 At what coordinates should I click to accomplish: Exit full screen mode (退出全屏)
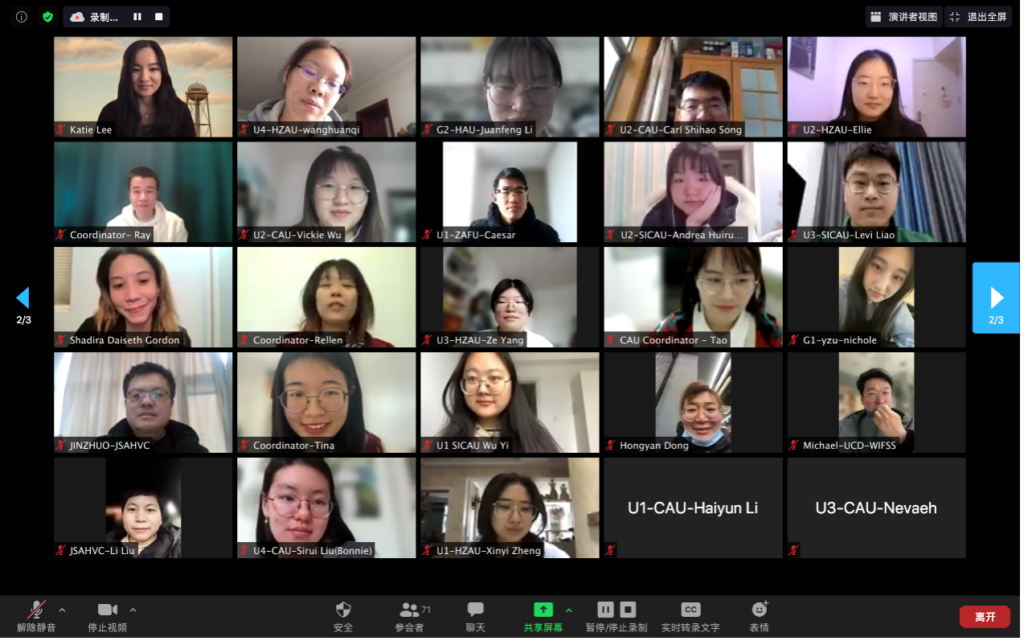(x=979, y=17)
